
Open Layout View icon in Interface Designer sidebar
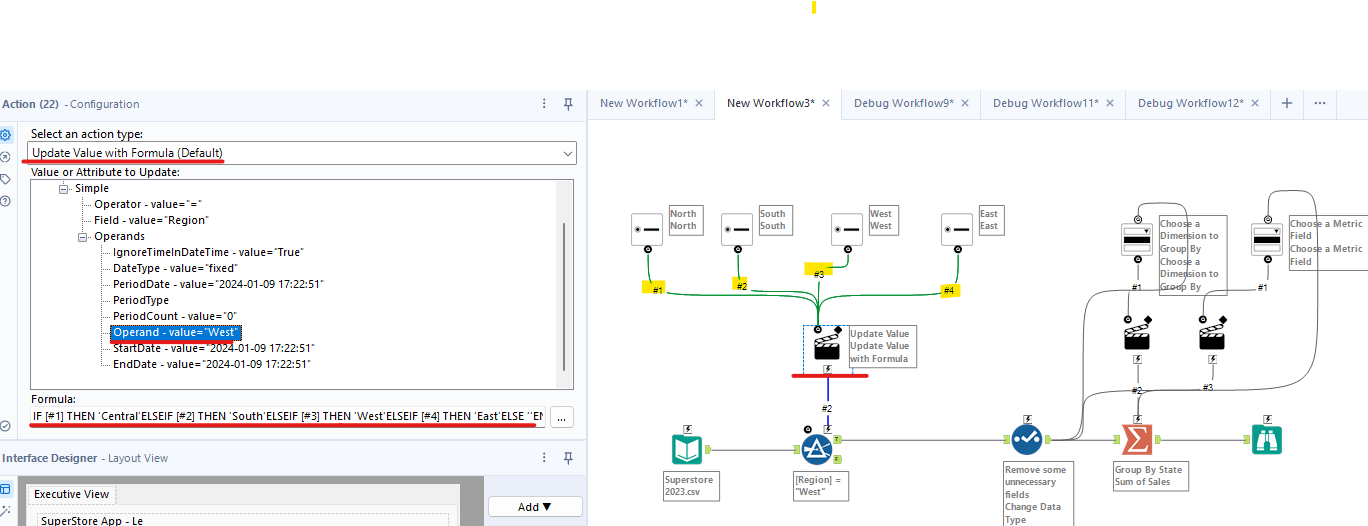[x=6, y=490]
